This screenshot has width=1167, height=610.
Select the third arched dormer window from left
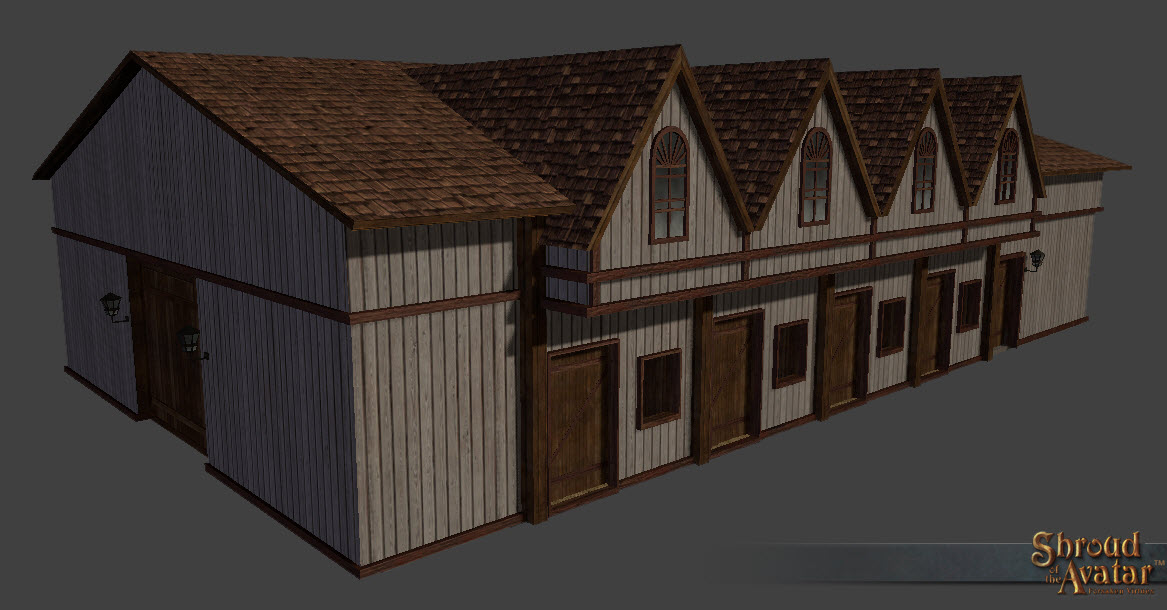(x=925, y=170)
